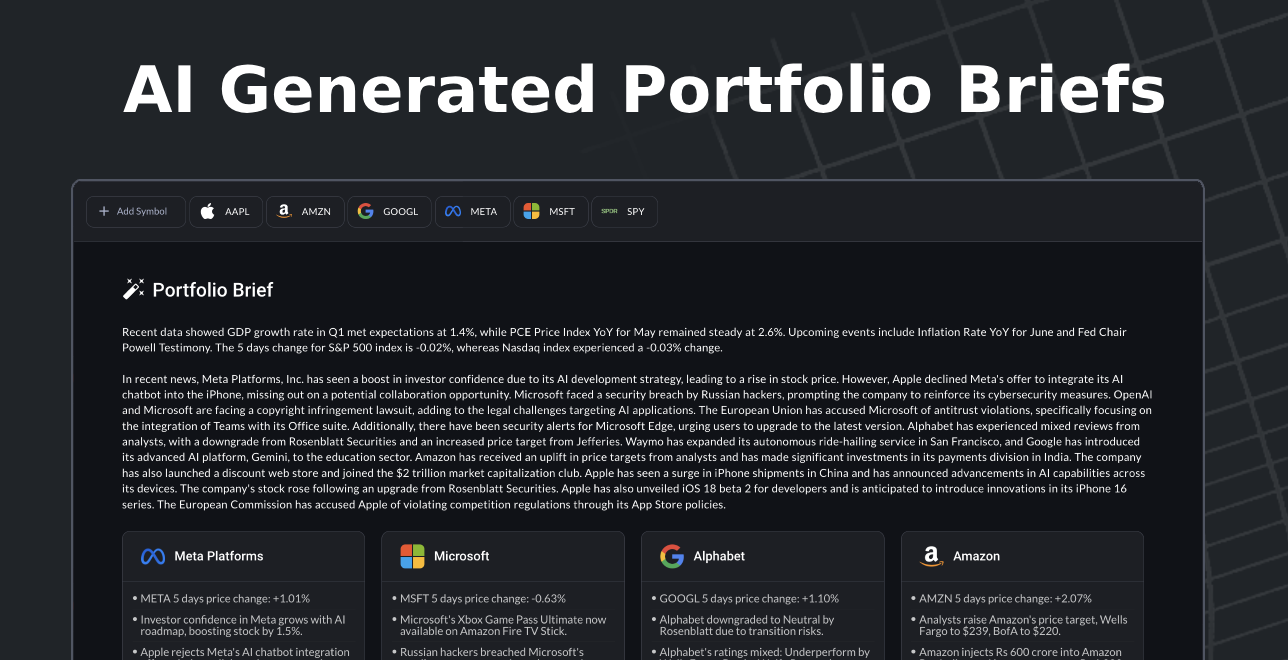Select the META symbol chip
This screenshot has height=660, width=1288.
point(472,212)
